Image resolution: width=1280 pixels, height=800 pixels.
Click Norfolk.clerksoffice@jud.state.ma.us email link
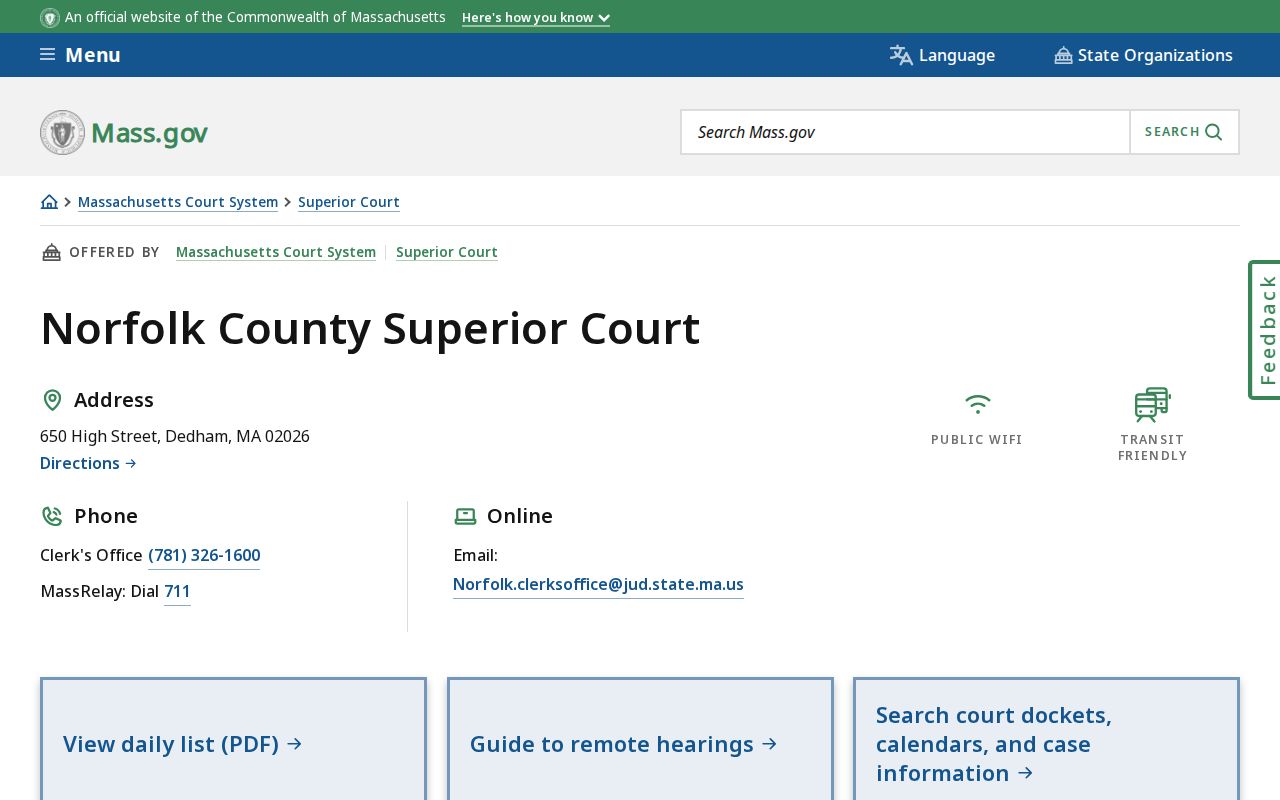pyautogui.click(x=598, y=585)
